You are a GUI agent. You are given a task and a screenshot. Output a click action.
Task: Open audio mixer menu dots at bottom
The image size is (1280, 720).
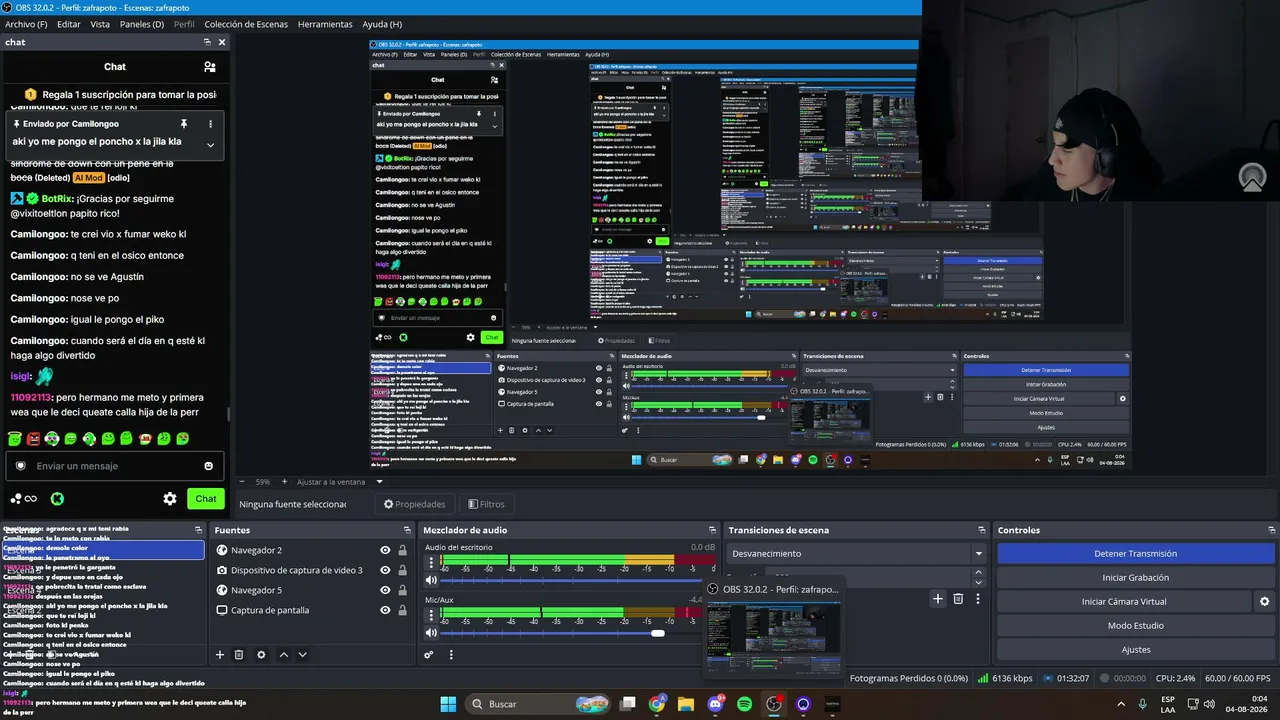[x=451, y=655]
